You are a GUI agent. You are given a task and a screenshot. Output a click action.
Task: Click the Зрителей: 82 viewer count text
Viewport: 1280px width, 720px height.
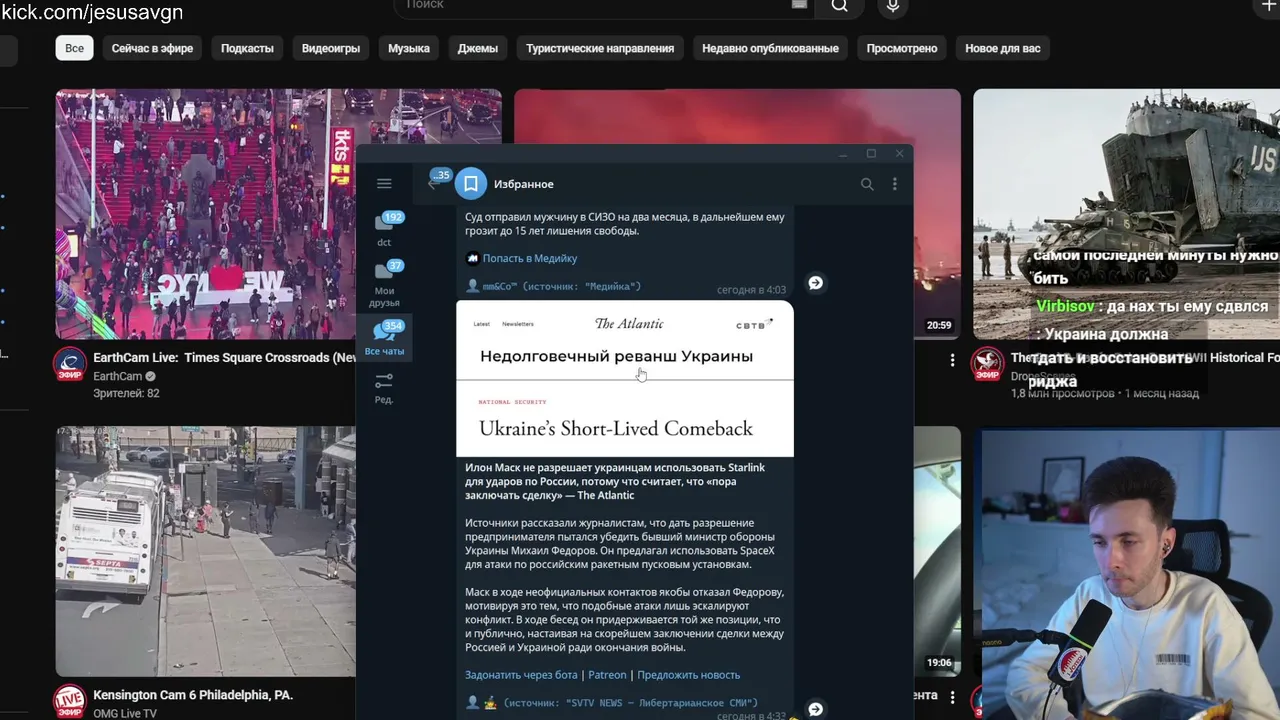point(126,393)
